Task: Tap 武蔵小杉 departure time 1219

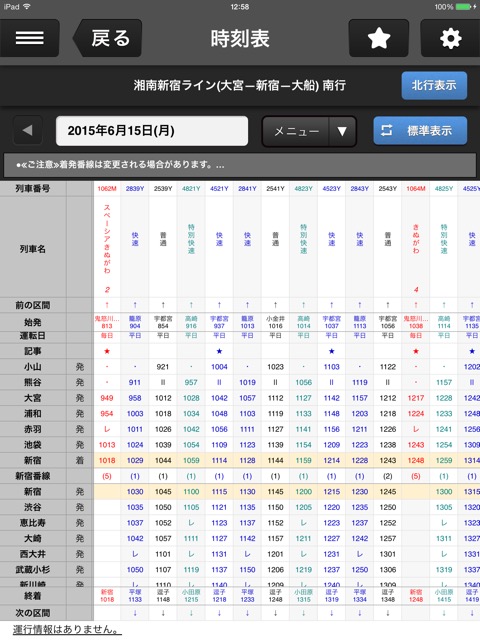Action: click(x=304, y=569)
